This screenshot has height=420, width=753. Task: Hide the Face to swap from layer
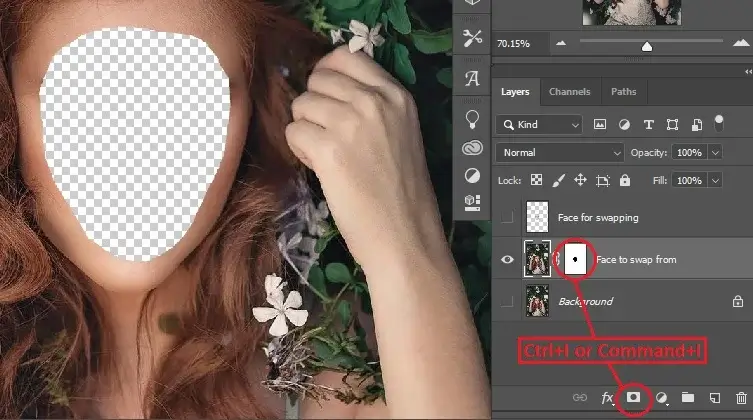507,260
